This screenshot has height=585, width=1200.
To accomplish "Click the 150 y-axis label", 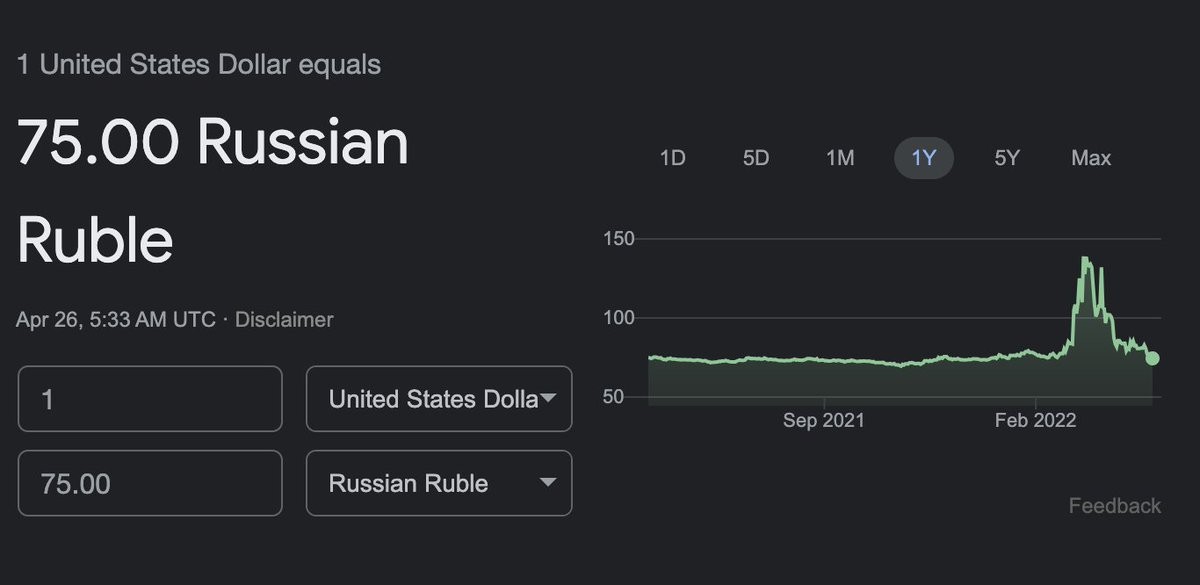I will pyautogui.click(x=619, y=239).
